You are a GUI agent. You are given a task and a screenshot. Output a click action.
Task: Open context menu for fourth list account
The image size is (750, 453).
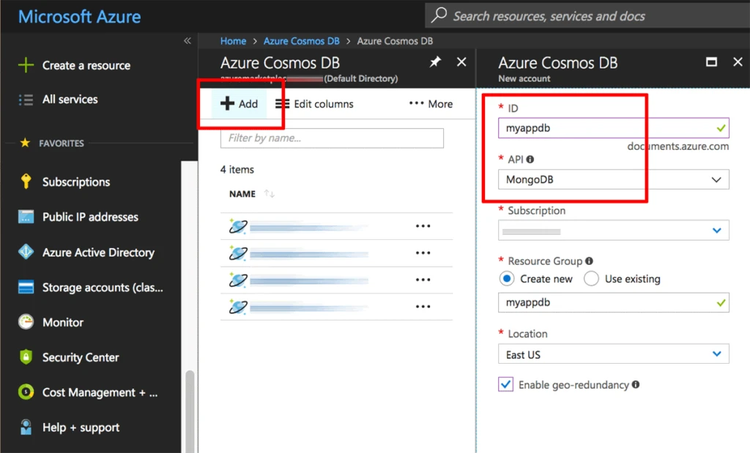tap(423, 306)
